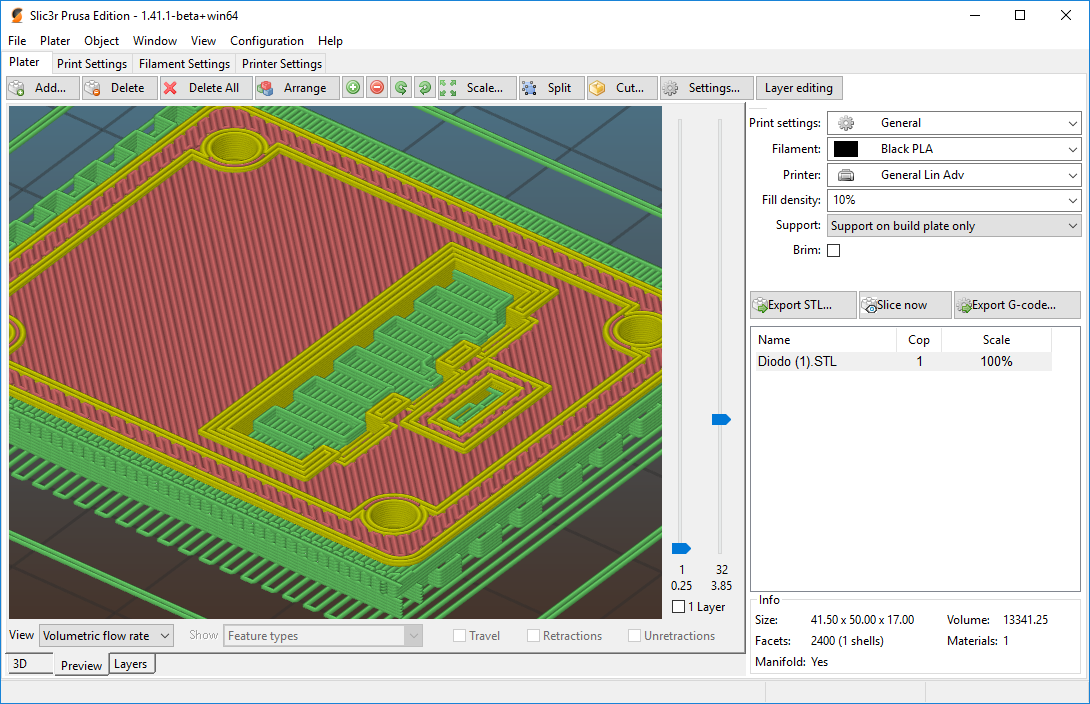Open the Print settings General dropdown
The image size is (1090, 704).
point(954,123)
